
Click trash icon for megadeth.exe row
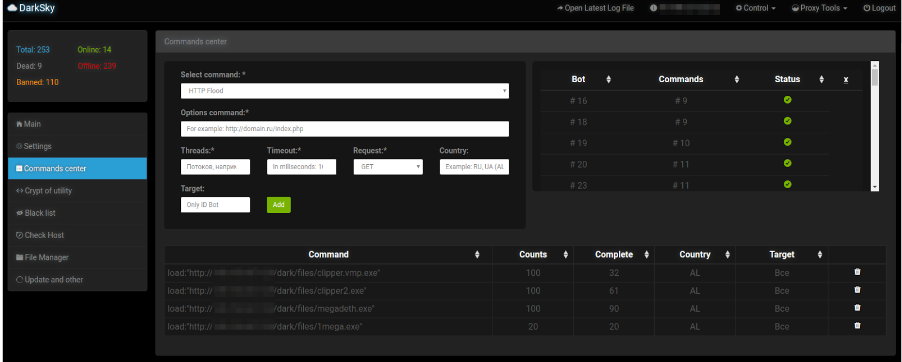(x=857, y=308)
